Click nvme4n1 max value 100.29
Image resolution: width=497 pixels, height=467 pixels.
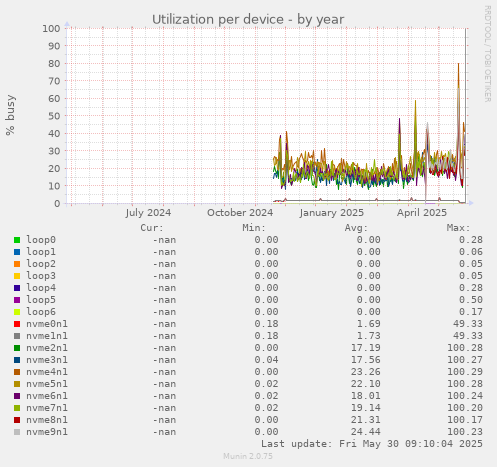tap(465, 372)
